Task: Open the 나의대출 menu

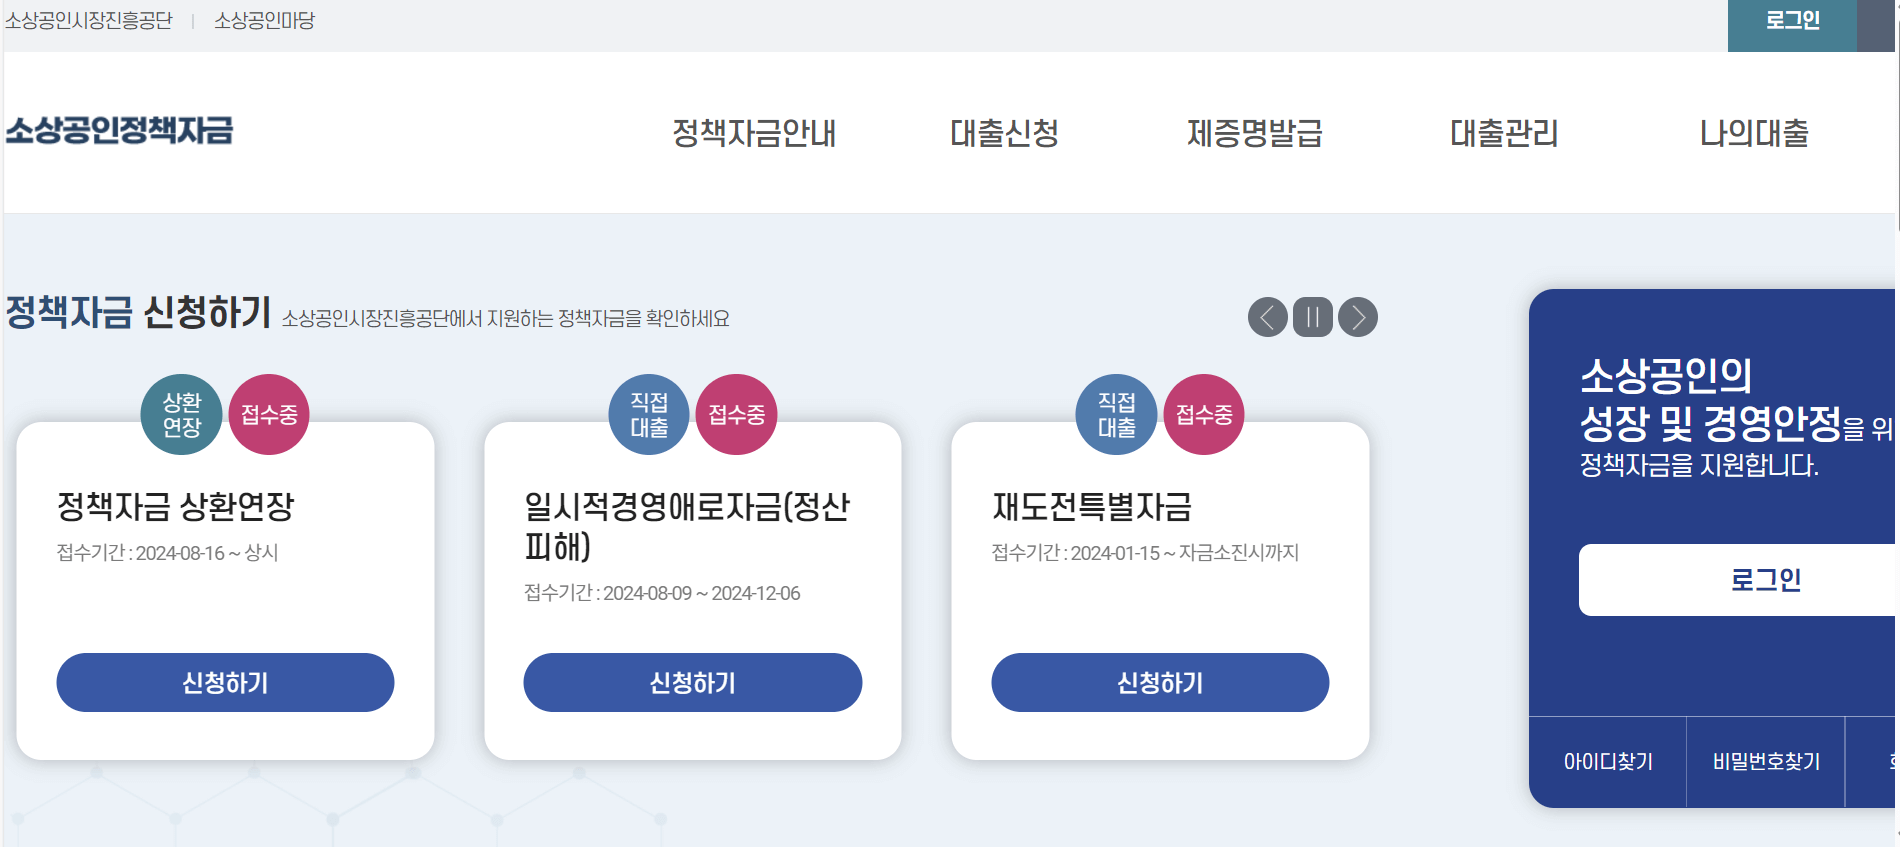Action: (x=1753, y=134)
